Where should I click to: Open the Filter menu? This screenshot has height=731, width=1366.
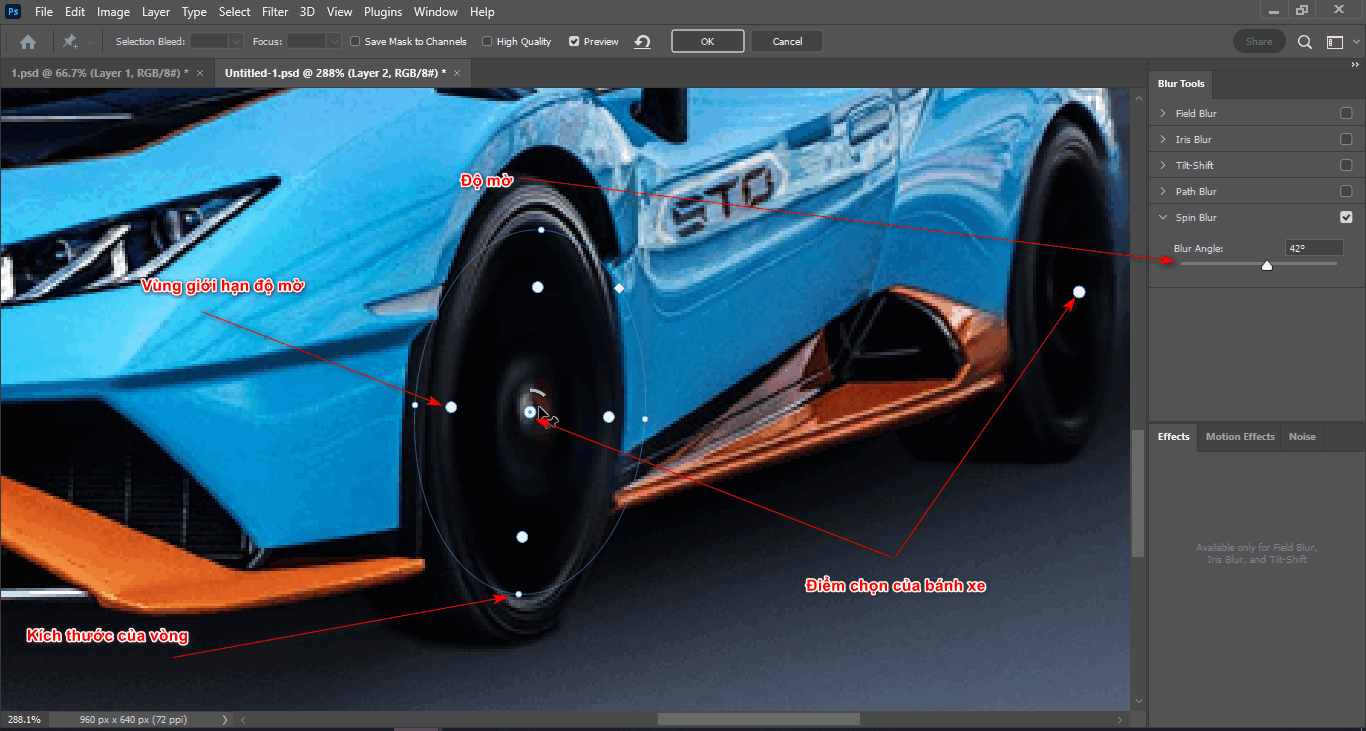275,11
